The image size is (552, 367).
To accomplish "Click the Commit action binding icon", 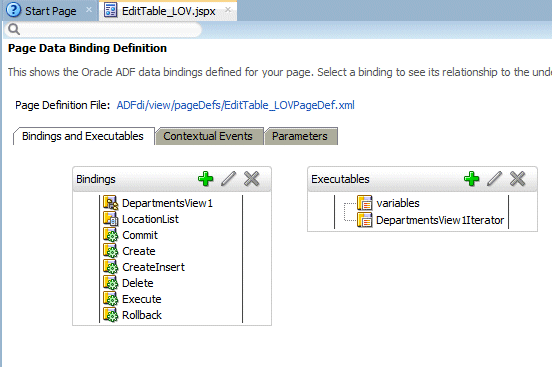I will pos(111,235).
